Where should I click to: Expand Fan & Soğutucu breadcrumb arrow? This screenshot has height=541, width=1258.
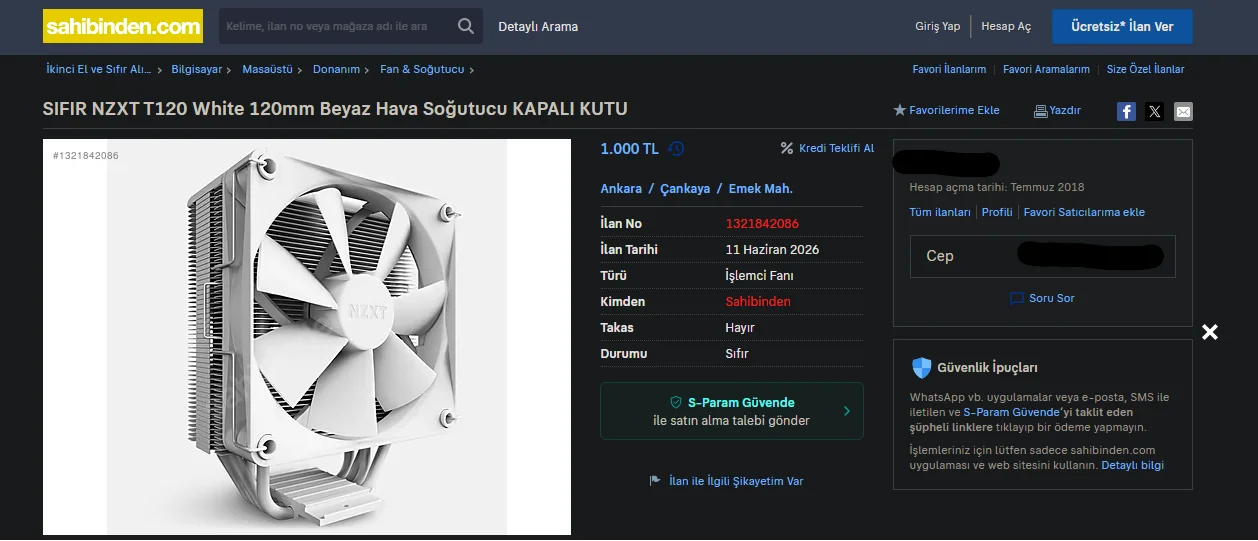click(x=471, y=70)
